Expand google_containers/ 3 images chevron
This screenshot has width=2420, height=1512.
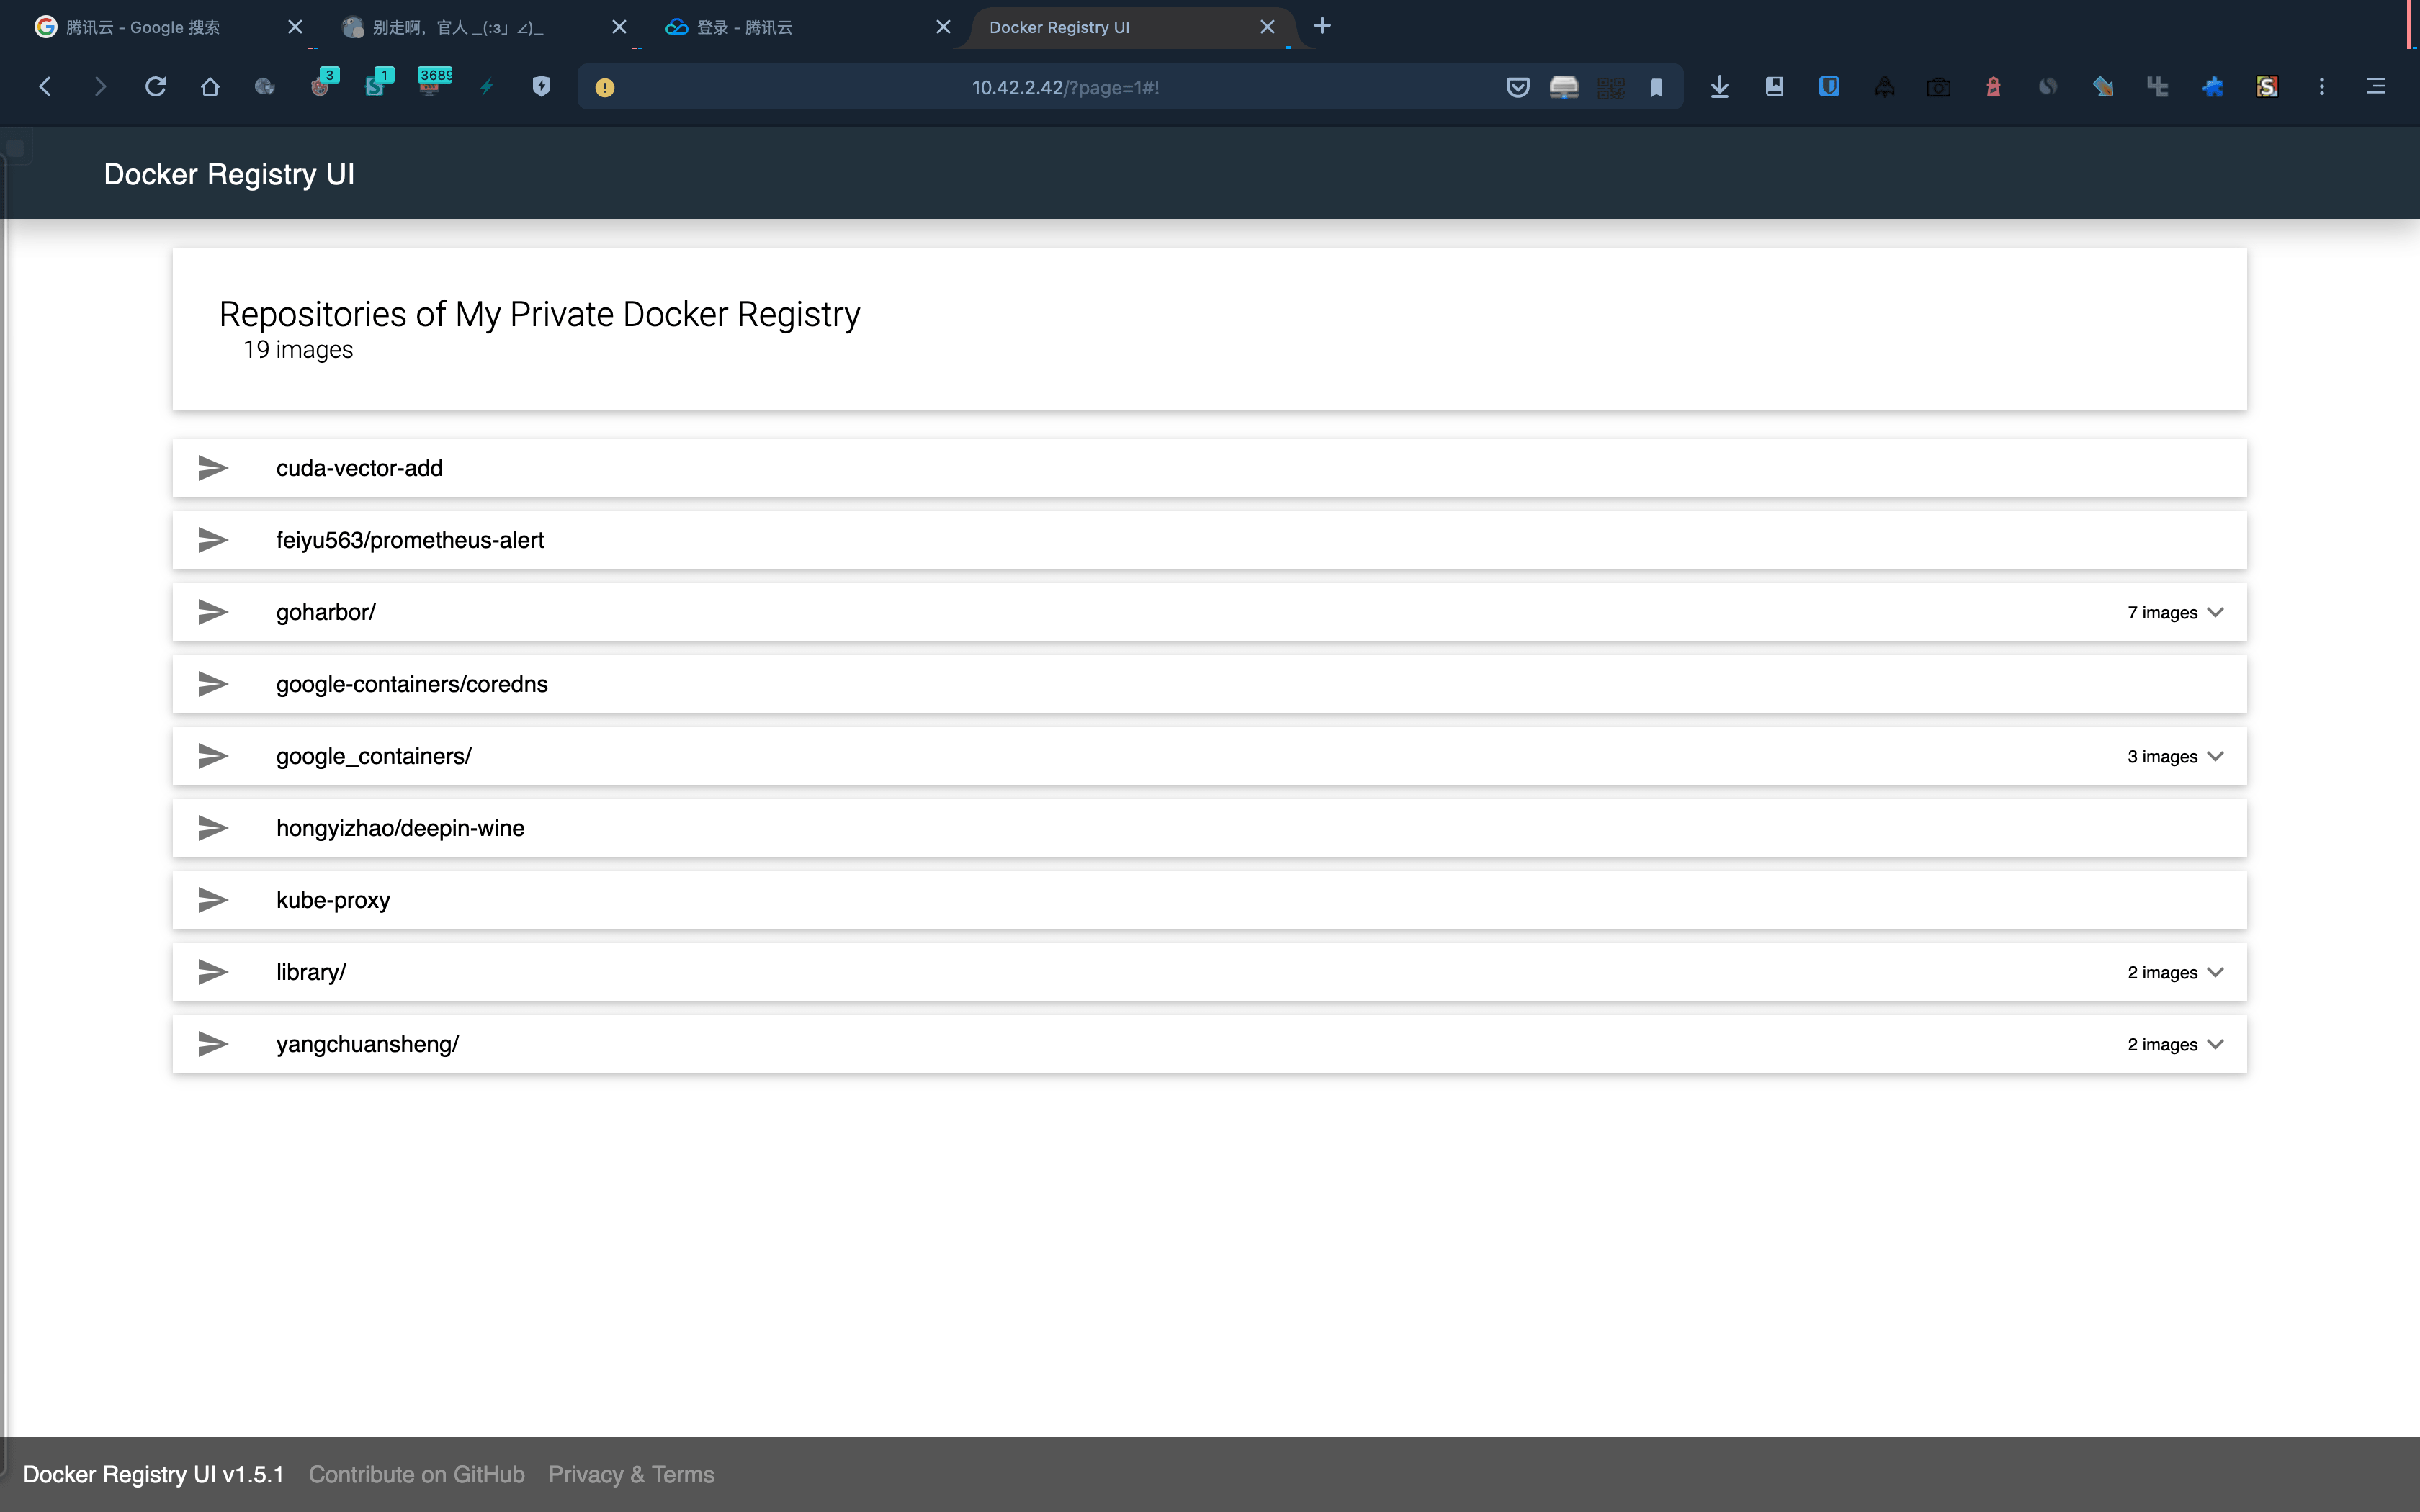tap(2216, 756)
